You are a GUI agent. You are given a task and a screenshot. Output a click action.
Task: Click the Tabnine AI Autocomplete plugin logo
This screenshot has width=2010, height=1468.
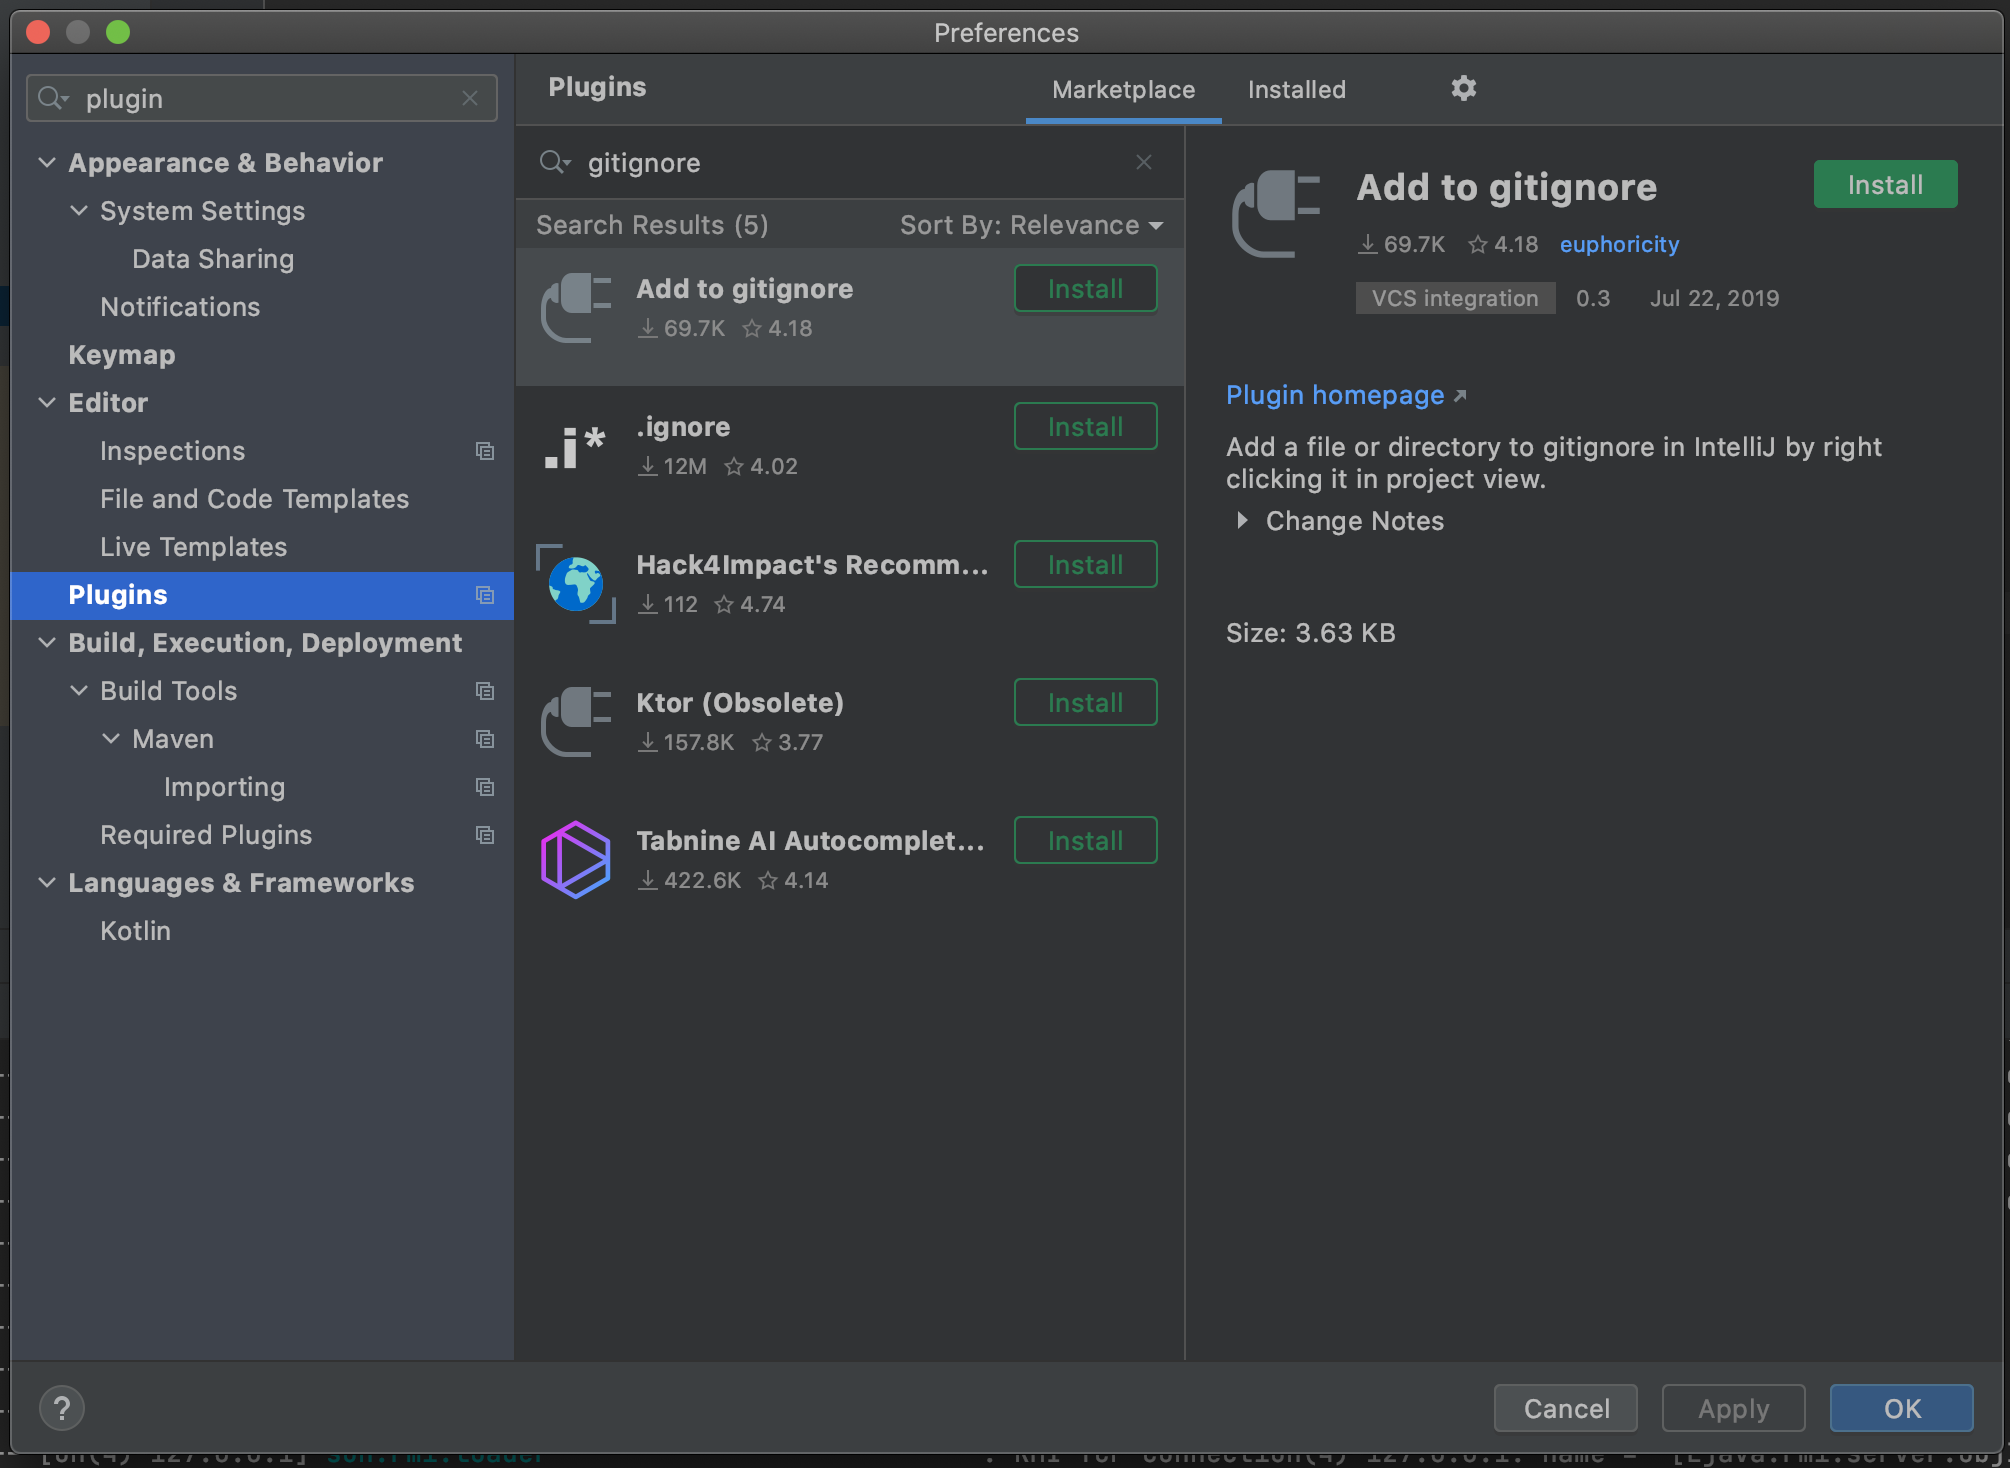[x=575, y=860]
